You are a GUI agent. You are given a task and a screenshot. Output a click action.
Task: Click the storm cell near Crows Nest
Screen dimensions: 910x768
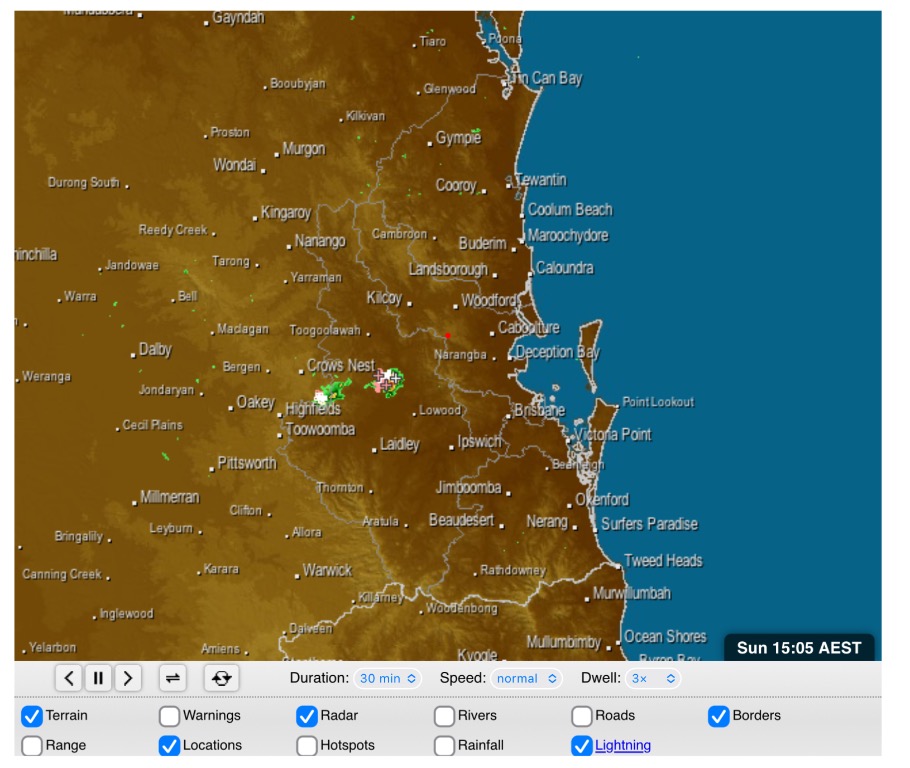point(386,380)
